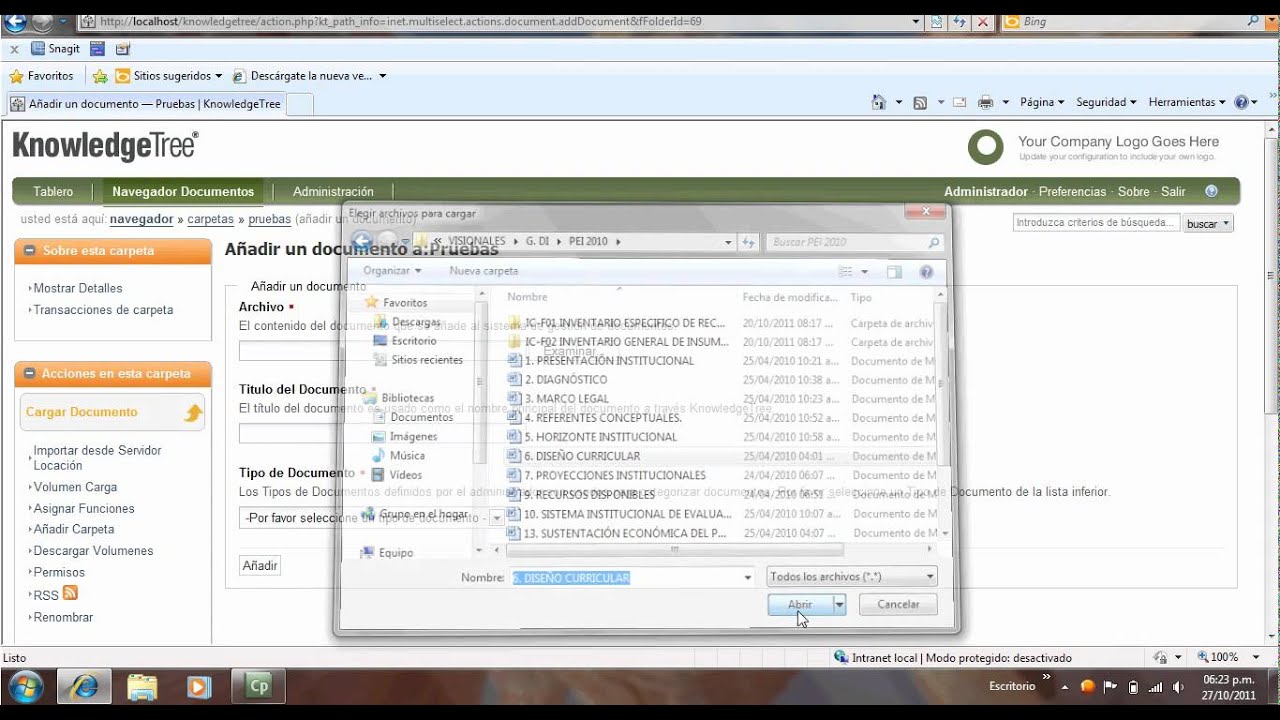1280x720 pixels.
Task: Select the Navegador Documentos tab
Action: pyautogui.click(x=183, y=191)
